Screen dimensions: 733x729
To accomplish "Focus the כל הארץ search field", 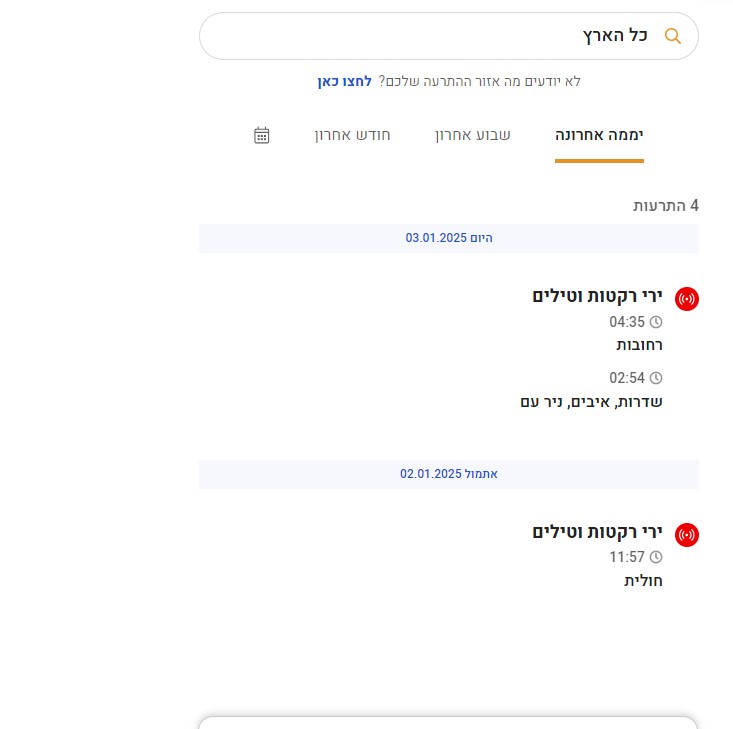I will click(x=430, y=36).
